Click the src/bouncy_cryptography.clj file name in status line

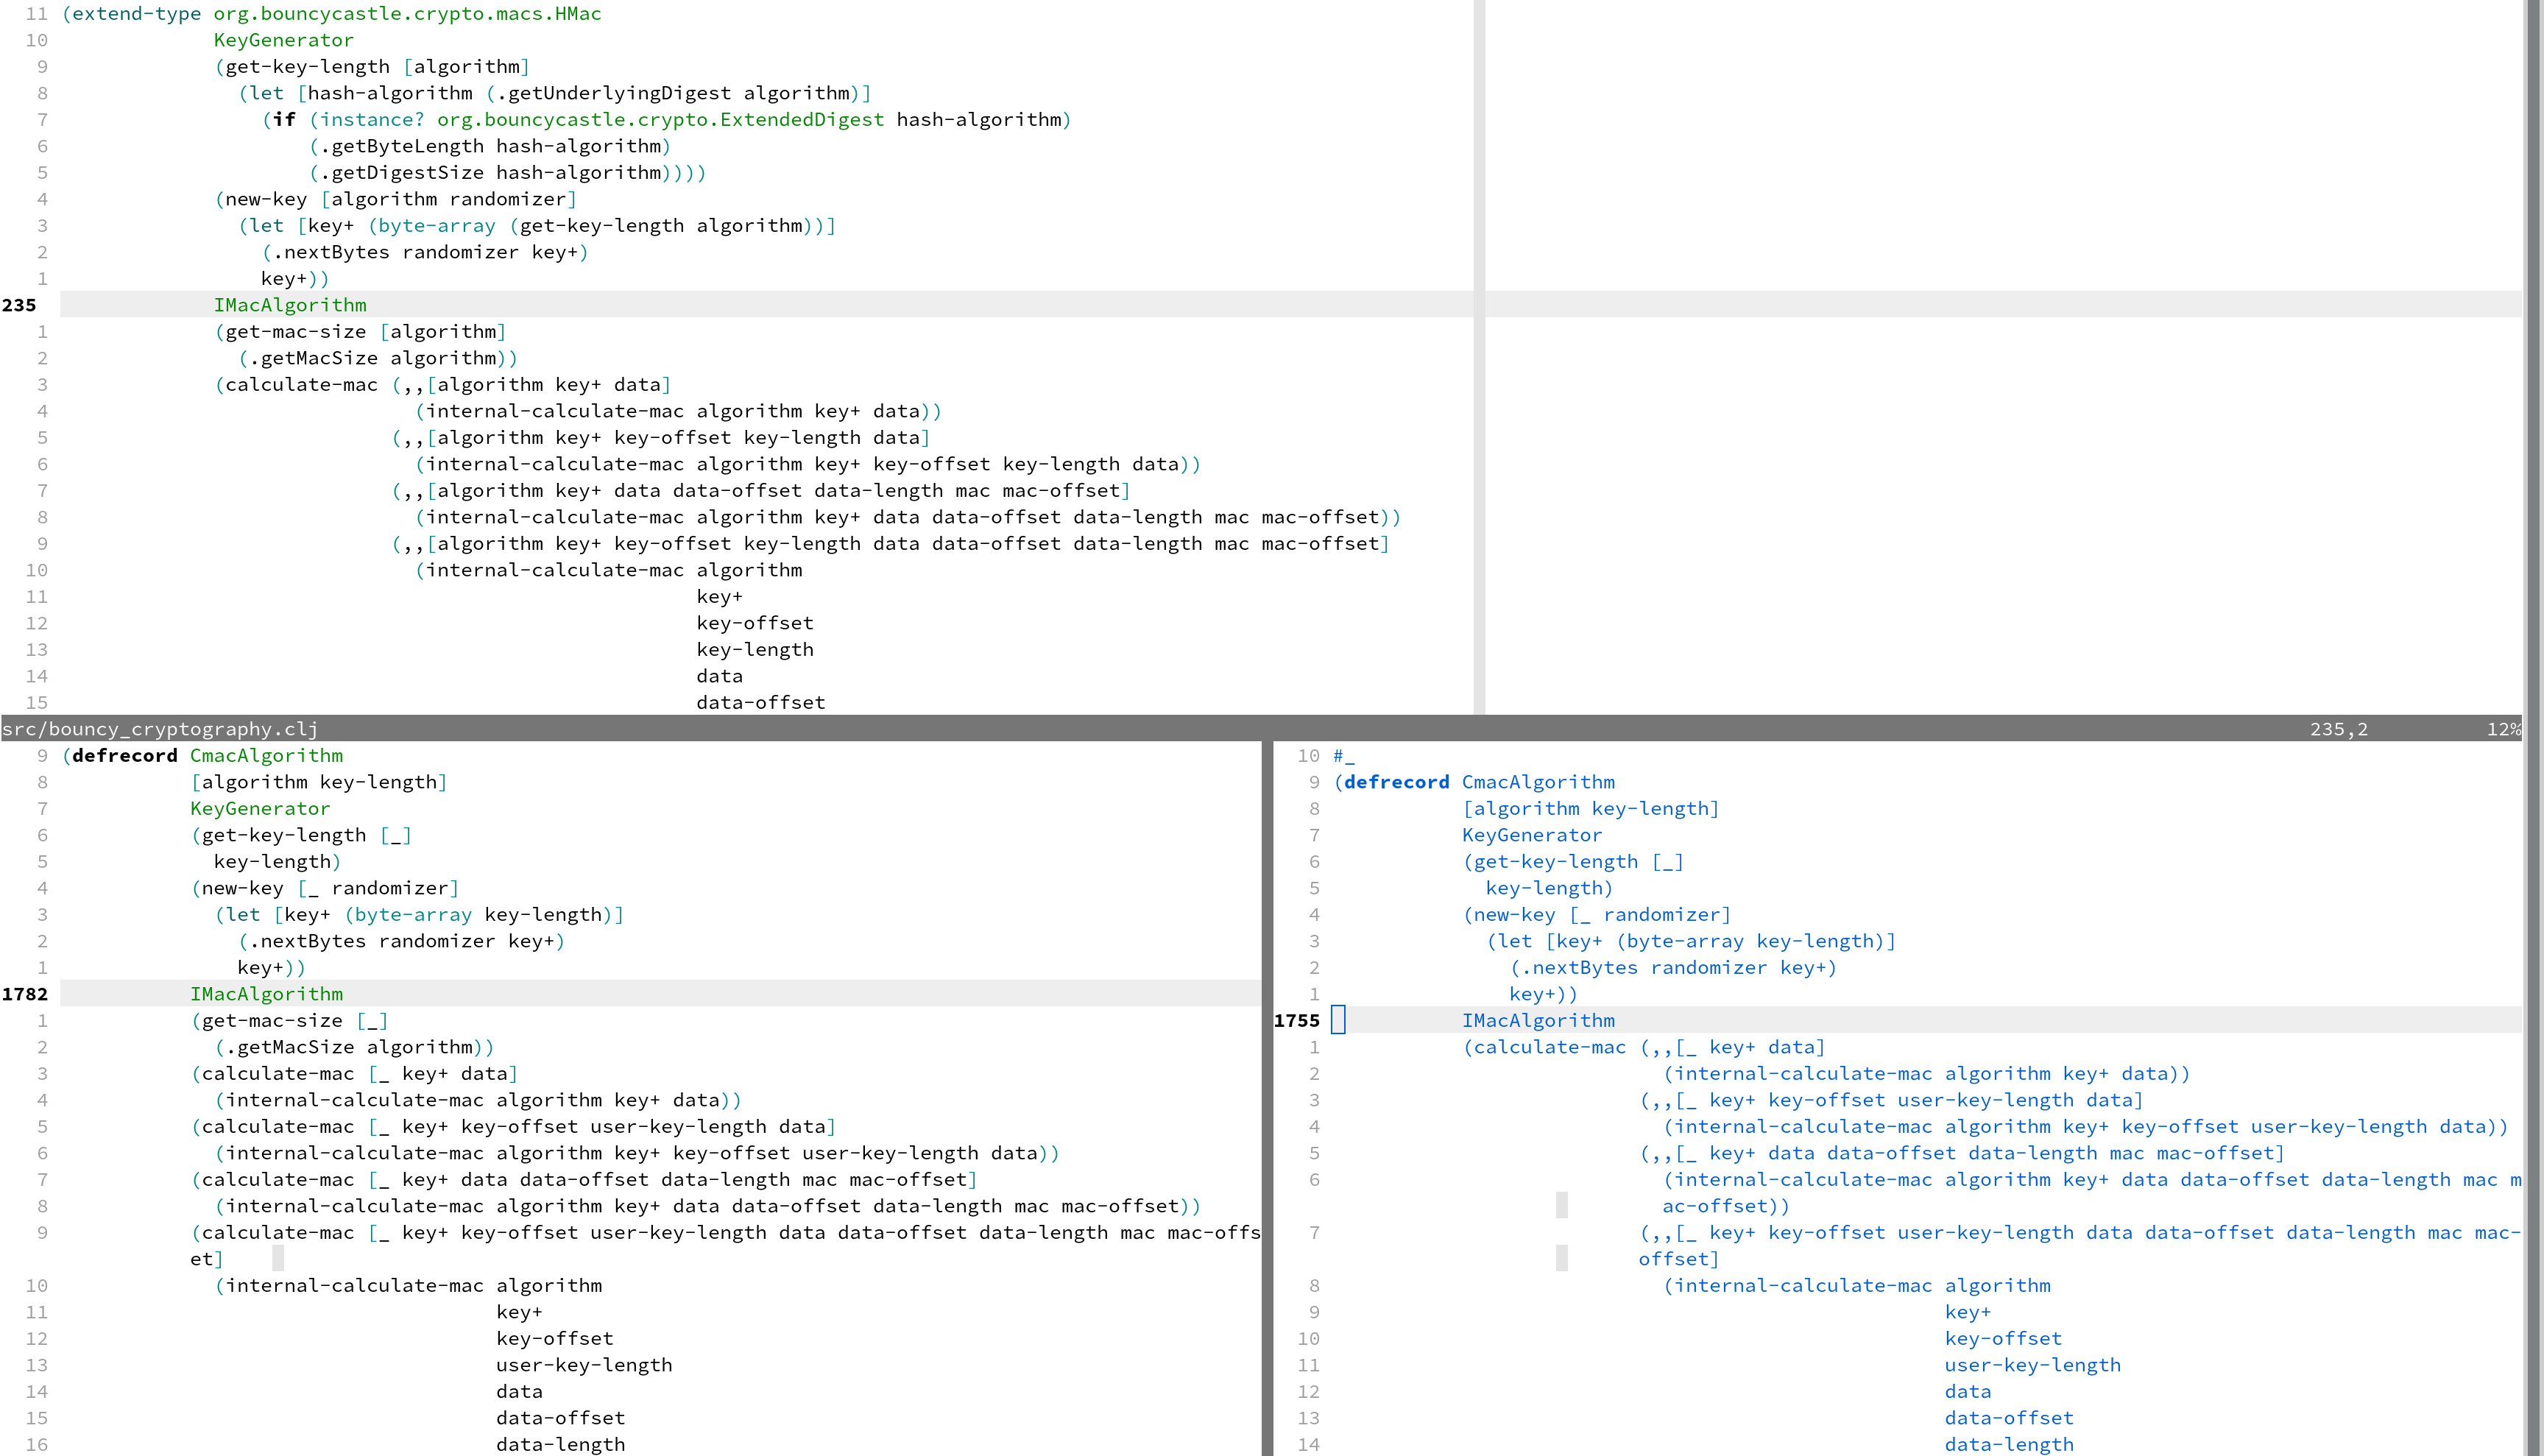click(160, 729)
